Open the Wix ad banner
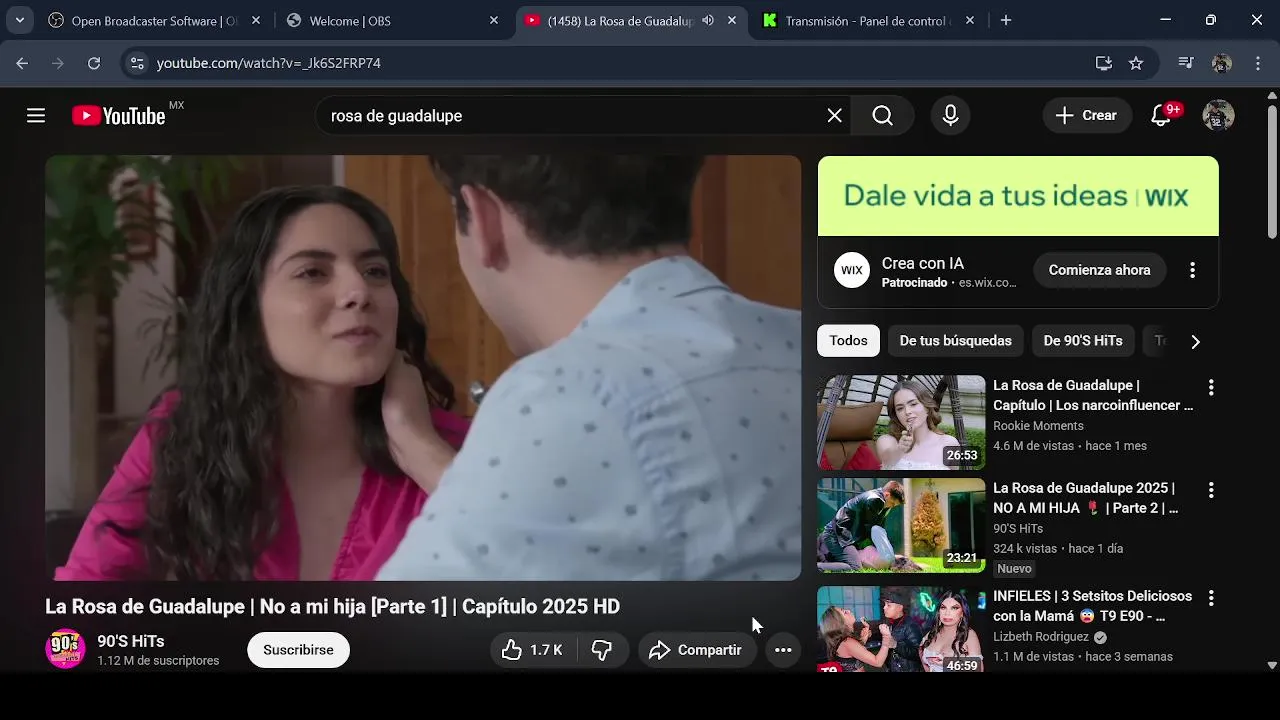The image size is (1280, 720). (1018, 196)
